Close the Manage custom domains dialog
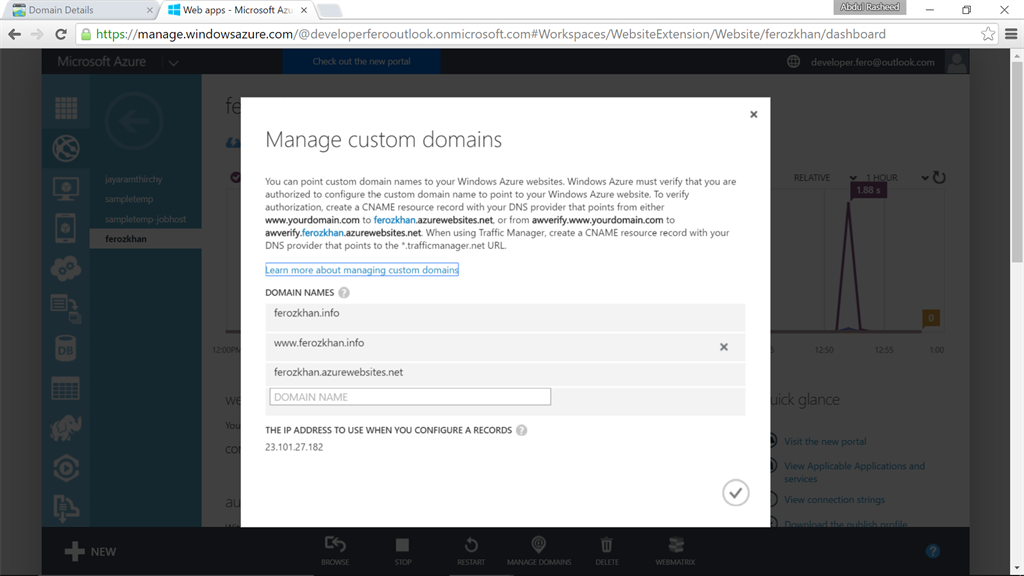 pyautogui.click(x=754, y=114)
